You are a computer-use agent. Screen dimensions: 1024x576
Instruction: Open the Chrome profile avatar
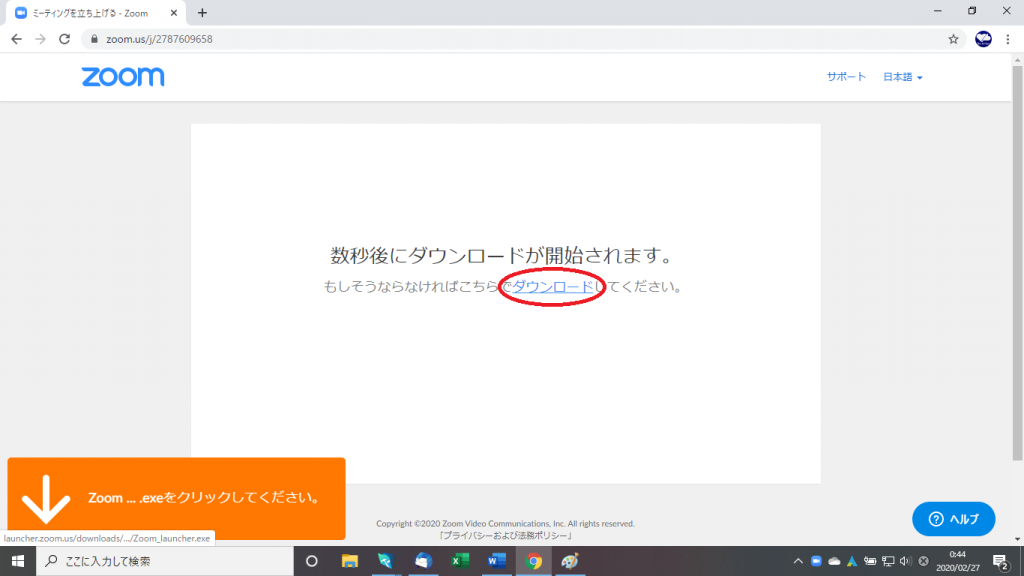[x=984, y=39]
